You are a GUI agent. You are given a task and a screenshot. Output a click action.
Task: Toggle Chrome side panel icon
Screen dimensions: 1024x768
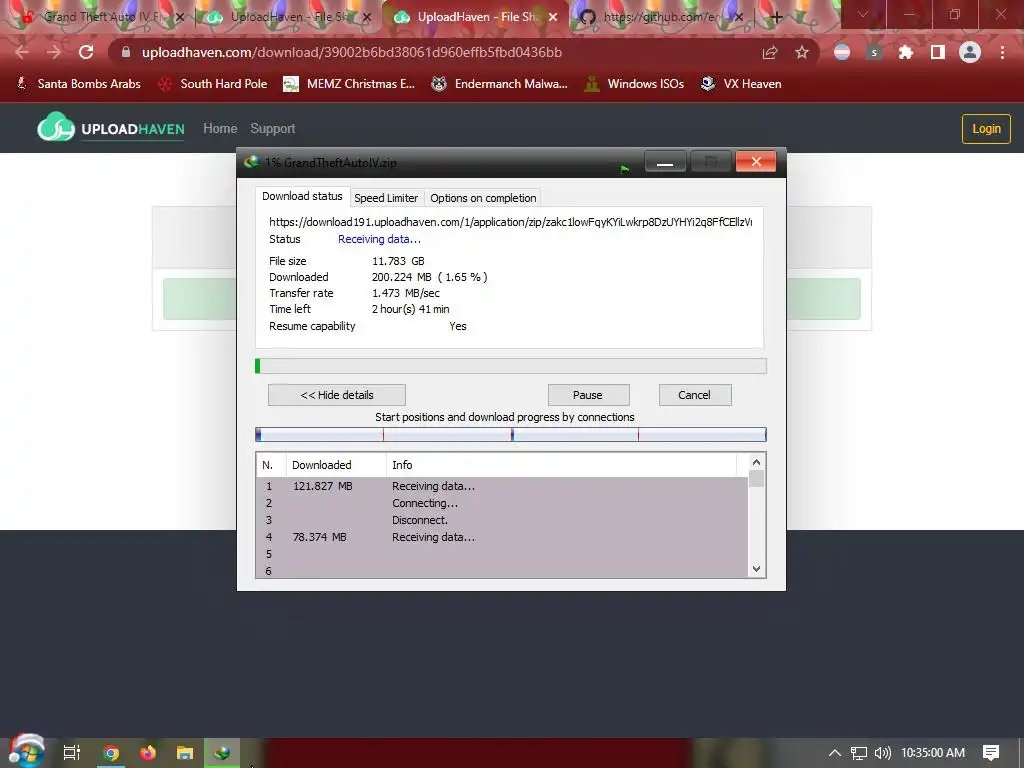[938, 52]
